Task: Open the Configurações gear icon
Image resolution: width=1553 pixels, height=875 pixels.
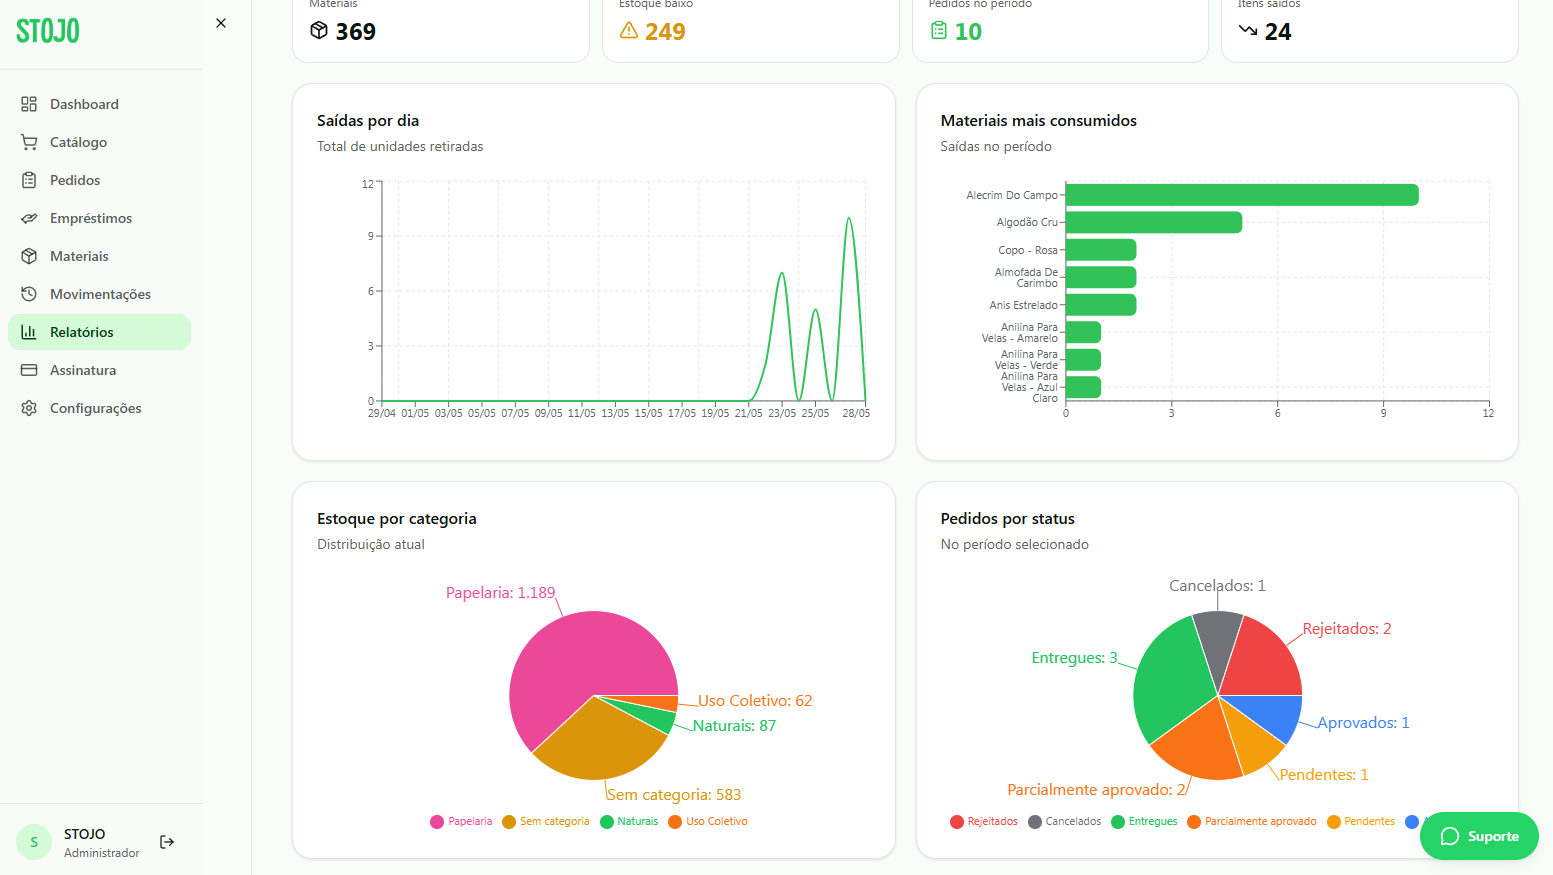Action: click(x=29, y=408)
